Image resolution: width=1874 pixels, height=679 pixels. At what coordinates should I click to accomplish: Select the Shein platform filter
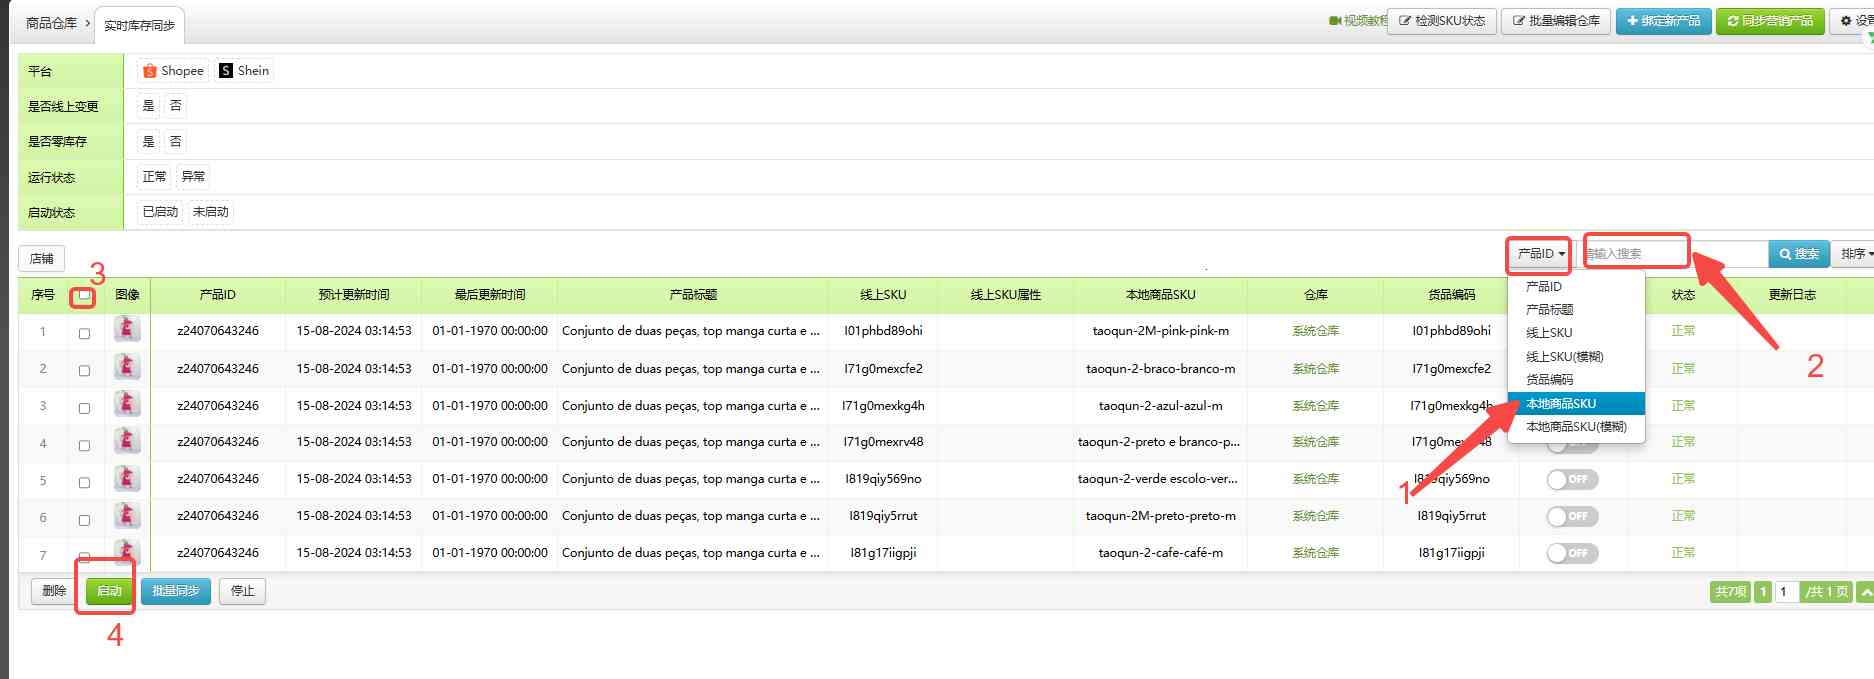pos(245,71)
